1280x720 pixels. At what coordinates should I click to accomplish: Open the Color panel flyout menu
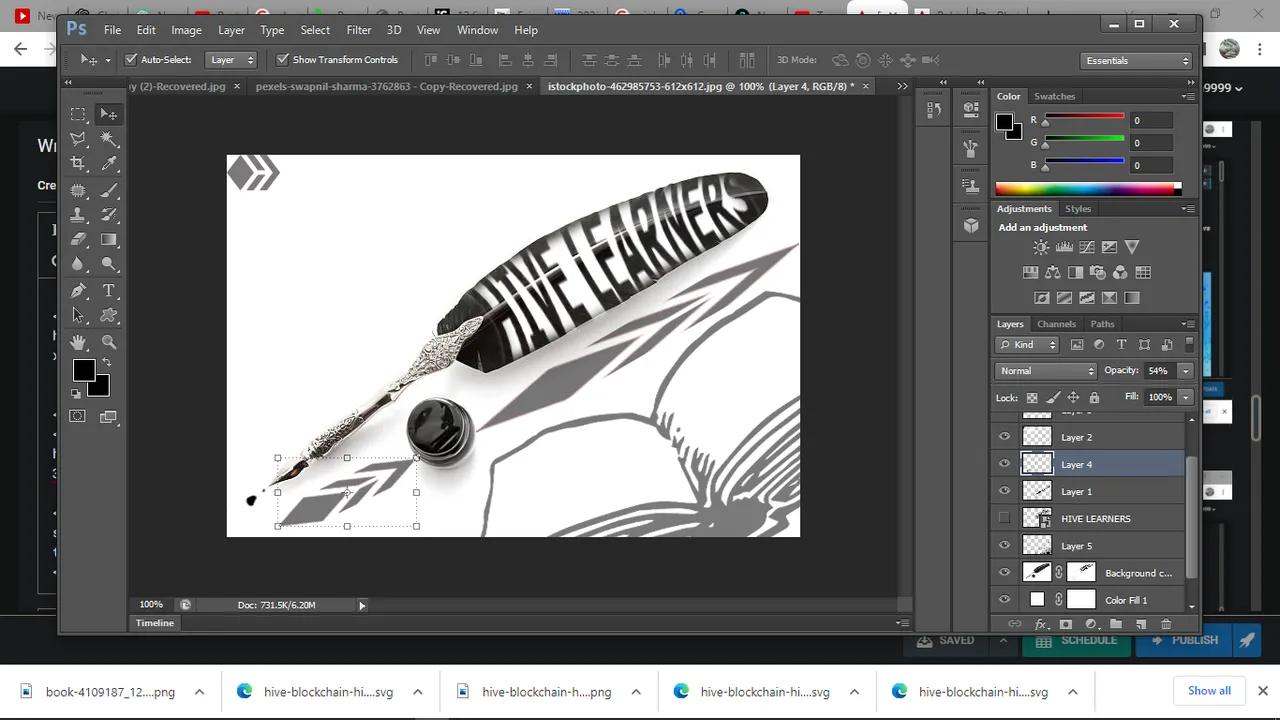pos(1188,97)
